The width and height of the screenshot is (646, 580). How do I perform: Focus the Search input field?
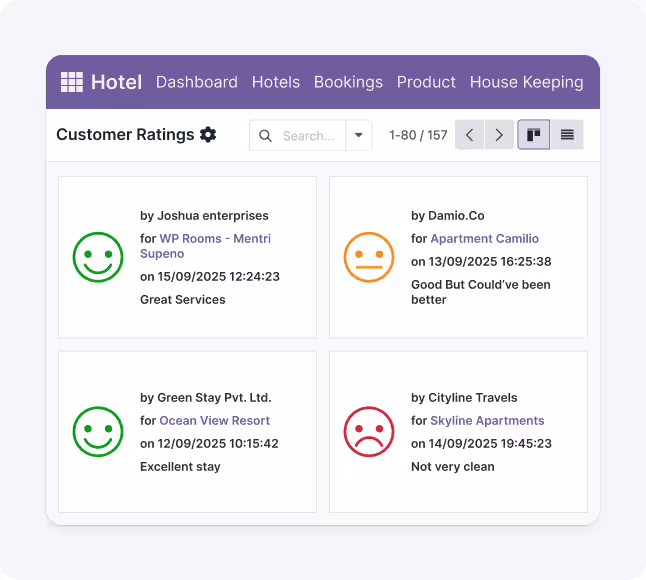click(309, 136)
